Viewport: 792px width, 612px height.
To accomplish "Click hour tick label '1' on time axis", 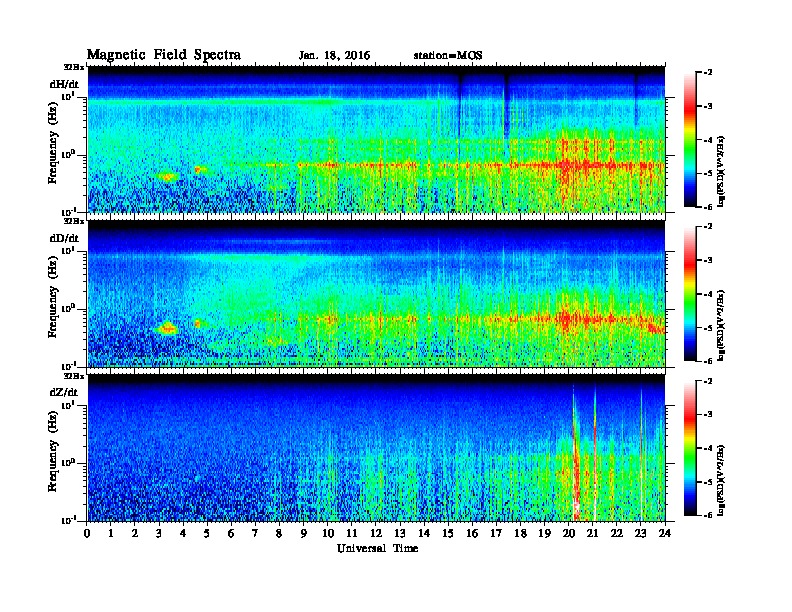I will pos(111,533).
